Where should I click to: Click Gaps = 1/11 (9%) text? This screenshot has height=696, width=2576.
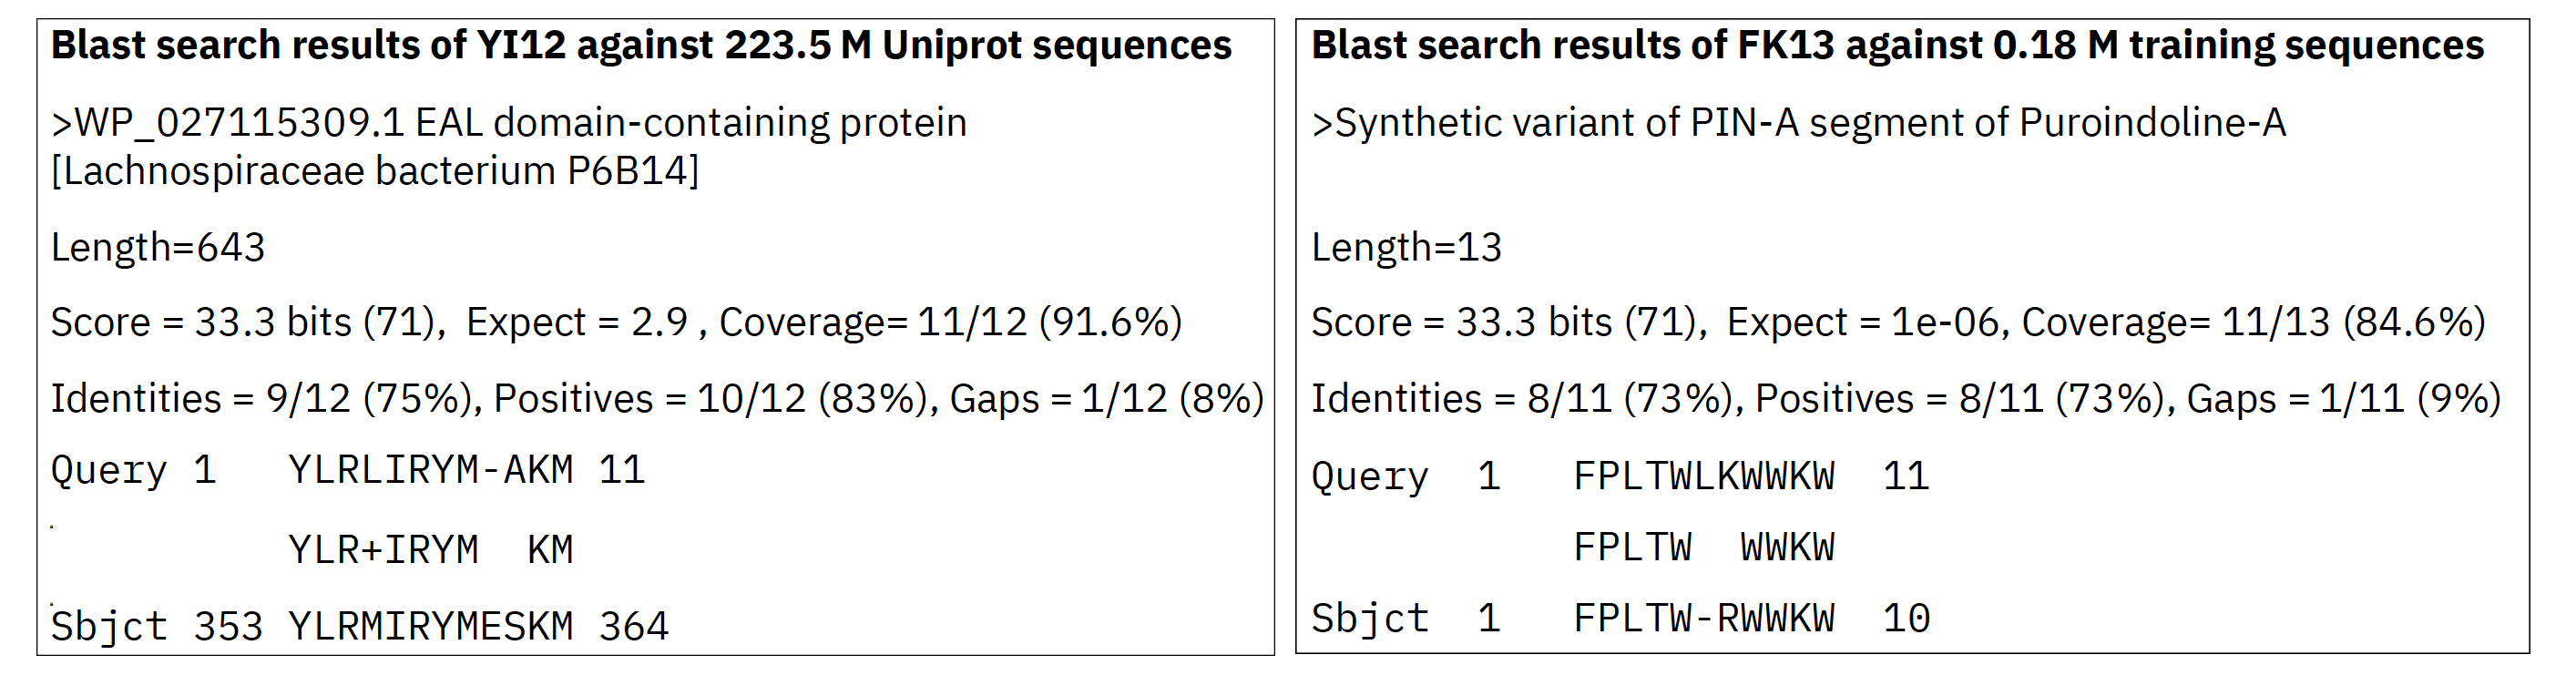2345,399
